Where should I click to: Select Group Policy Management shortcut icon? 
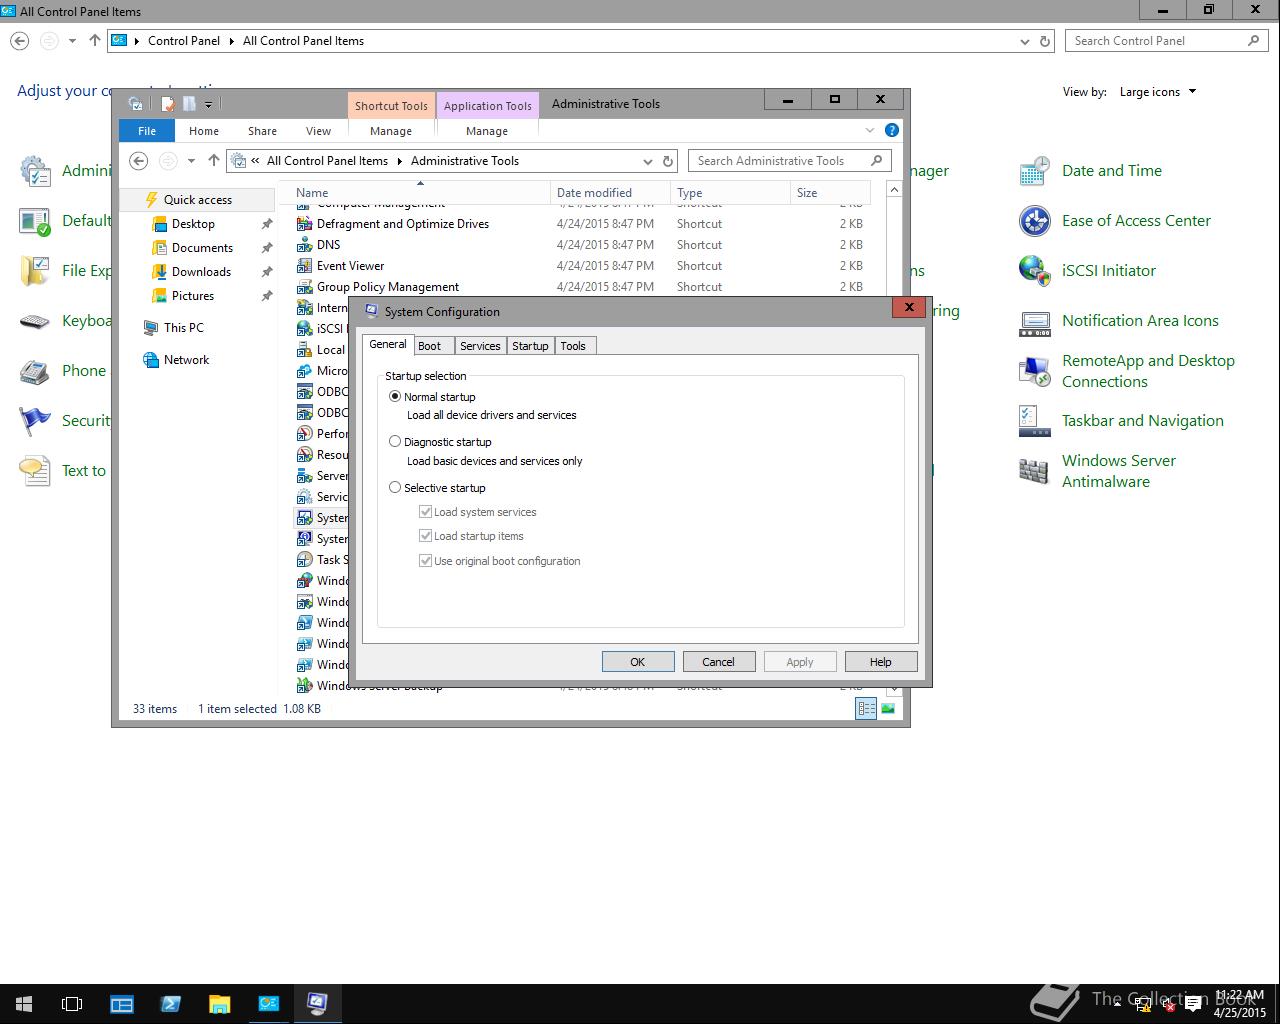[305, 287]
